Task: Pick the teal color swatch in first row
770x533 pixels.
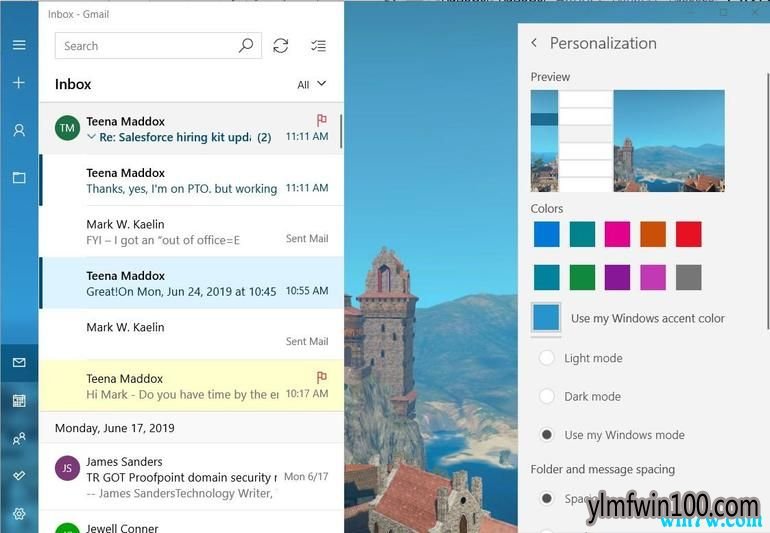Action: coord(582,234)
